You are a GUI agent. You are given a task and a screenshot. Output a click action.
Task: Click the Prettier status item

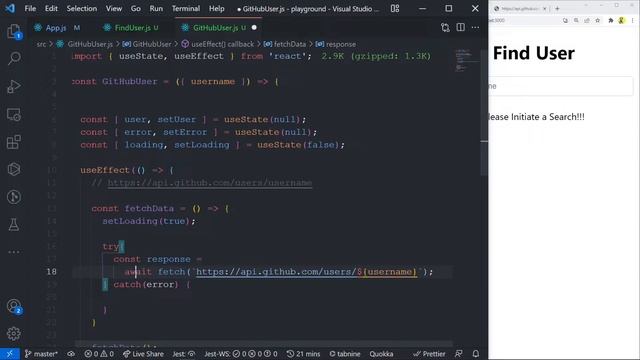point(429,354)
